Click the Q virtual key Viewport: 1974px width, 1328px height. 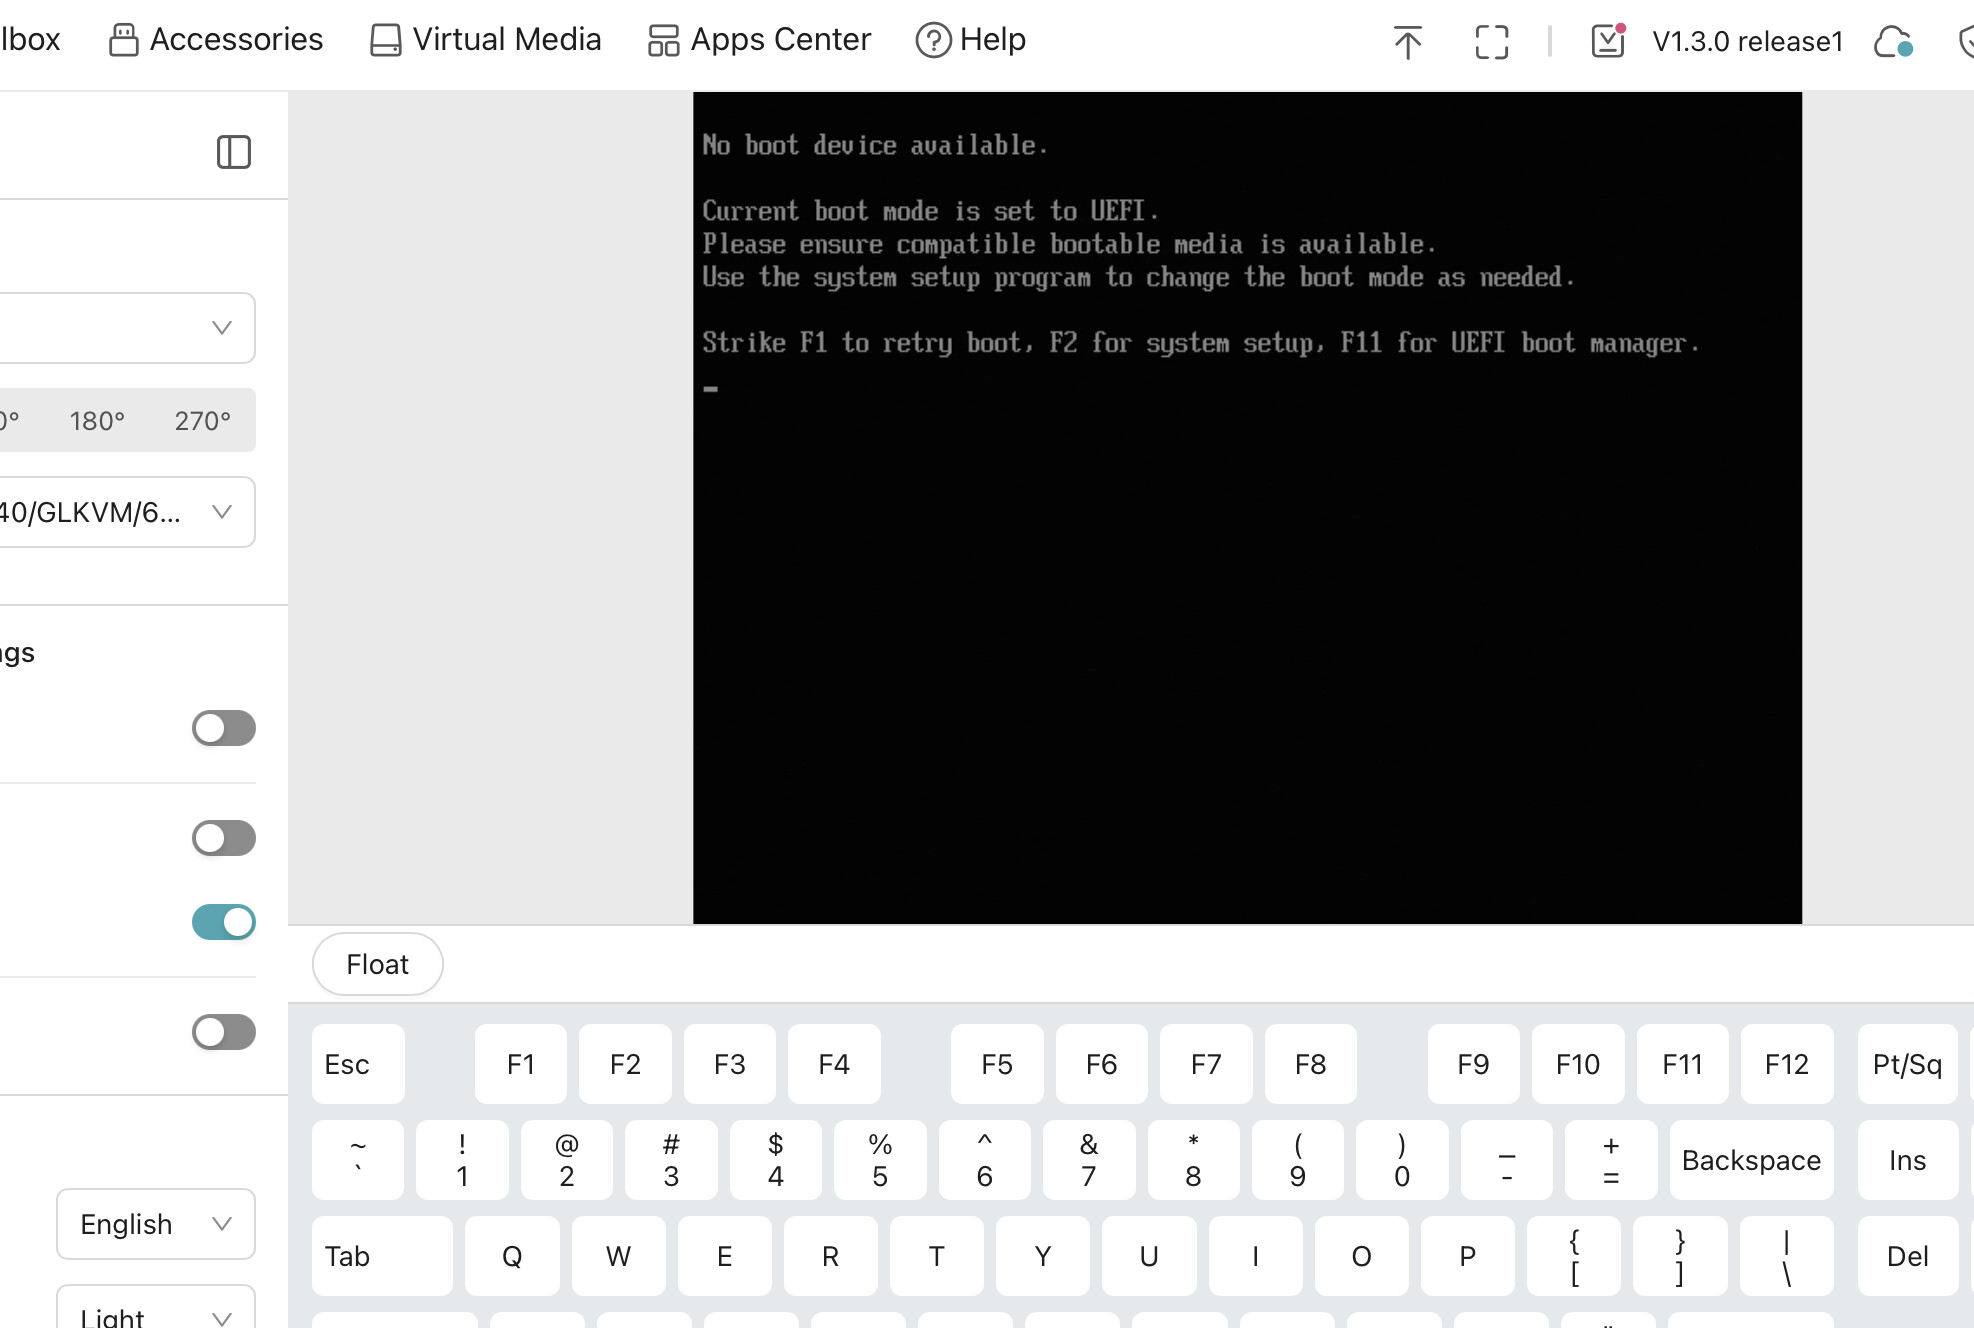coord(512,1256)
